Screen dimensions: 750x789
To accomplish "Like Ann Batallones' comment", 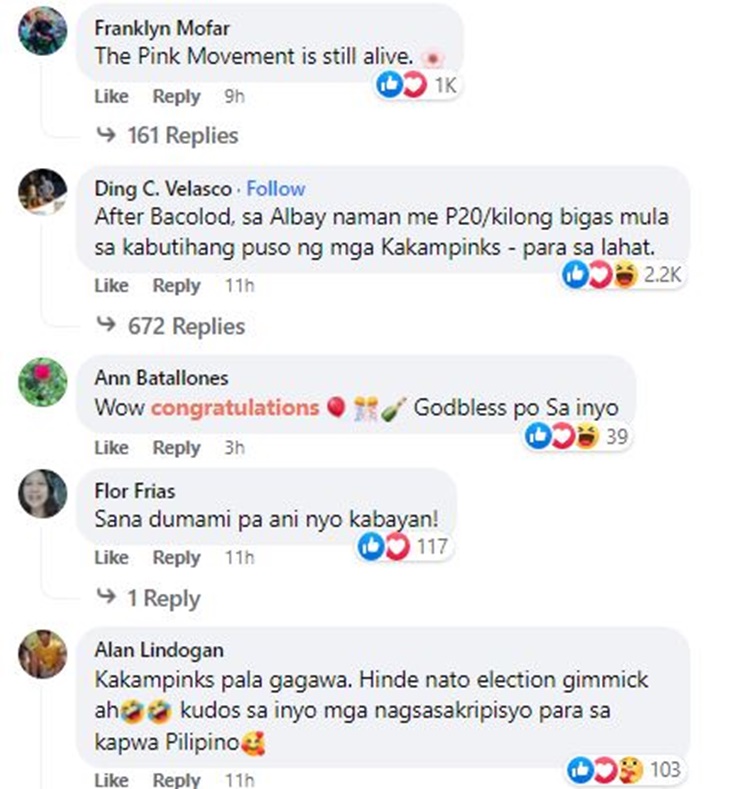I will pyautogui.click(x=111, y=447).
